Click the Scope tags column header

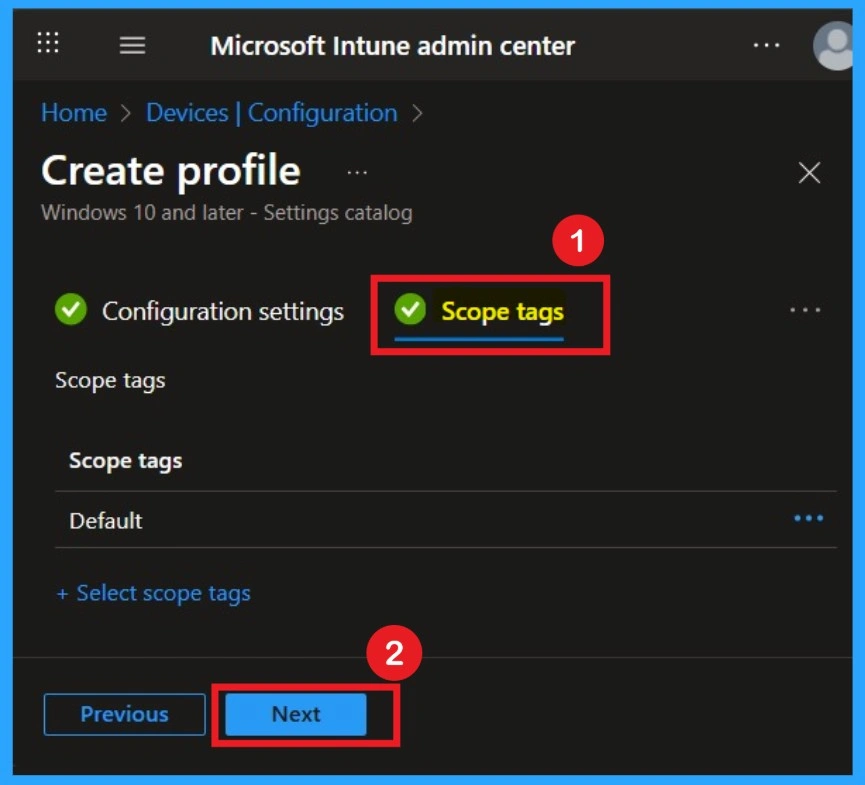[x=125, y=461]
